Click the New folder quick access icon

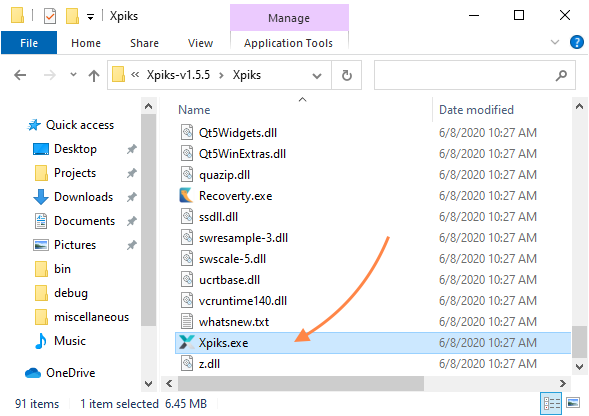[72, 16]
